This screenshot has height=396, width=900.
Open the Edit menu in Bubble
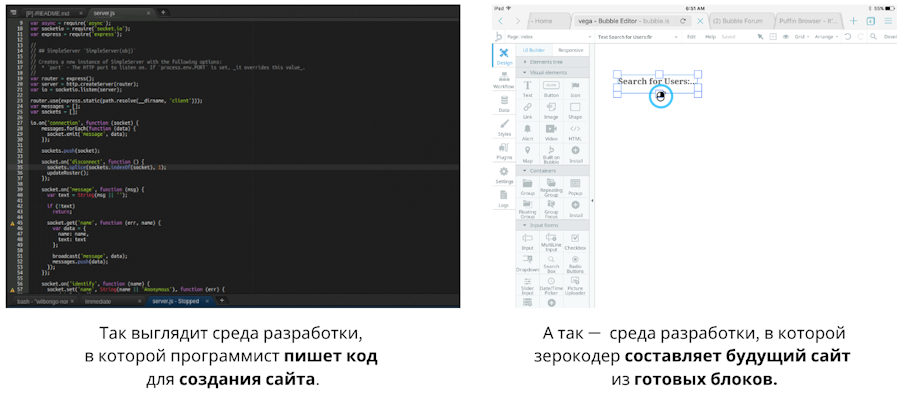coord(691,37)
